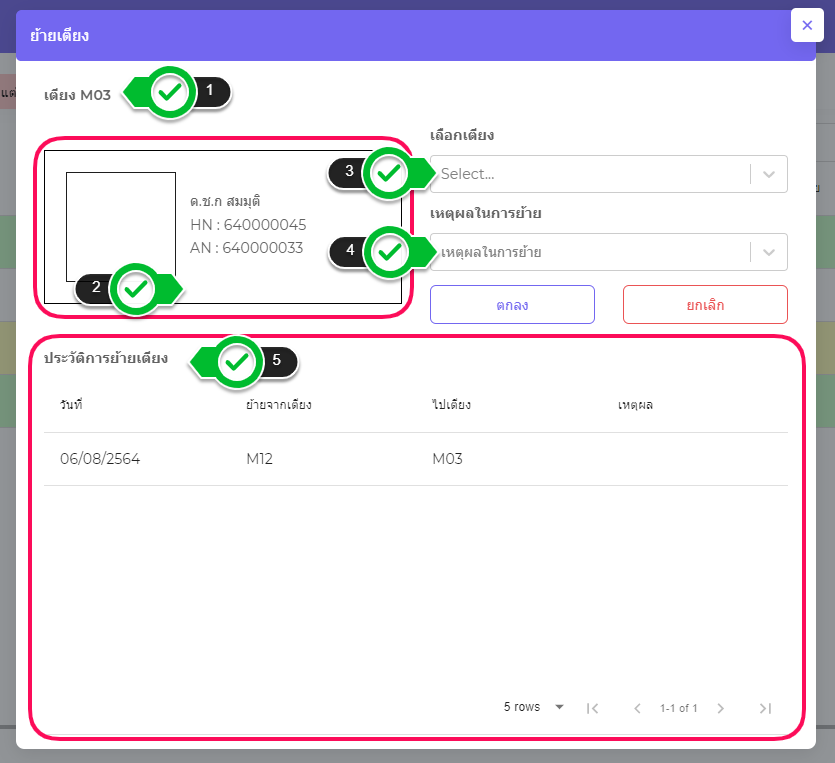Image resolution: width=835 pixels, height=763 pixels.
Task: Click the ย้ายจากเตียง column header
Action: tap(279, 405)
